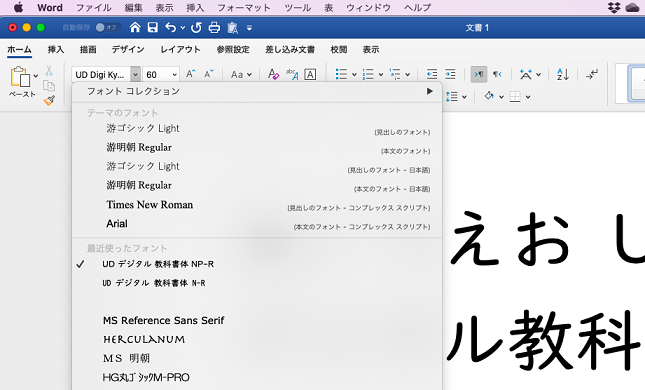645x390 pixels.
Task: Click the Copy icon
Action: [49, 86]
